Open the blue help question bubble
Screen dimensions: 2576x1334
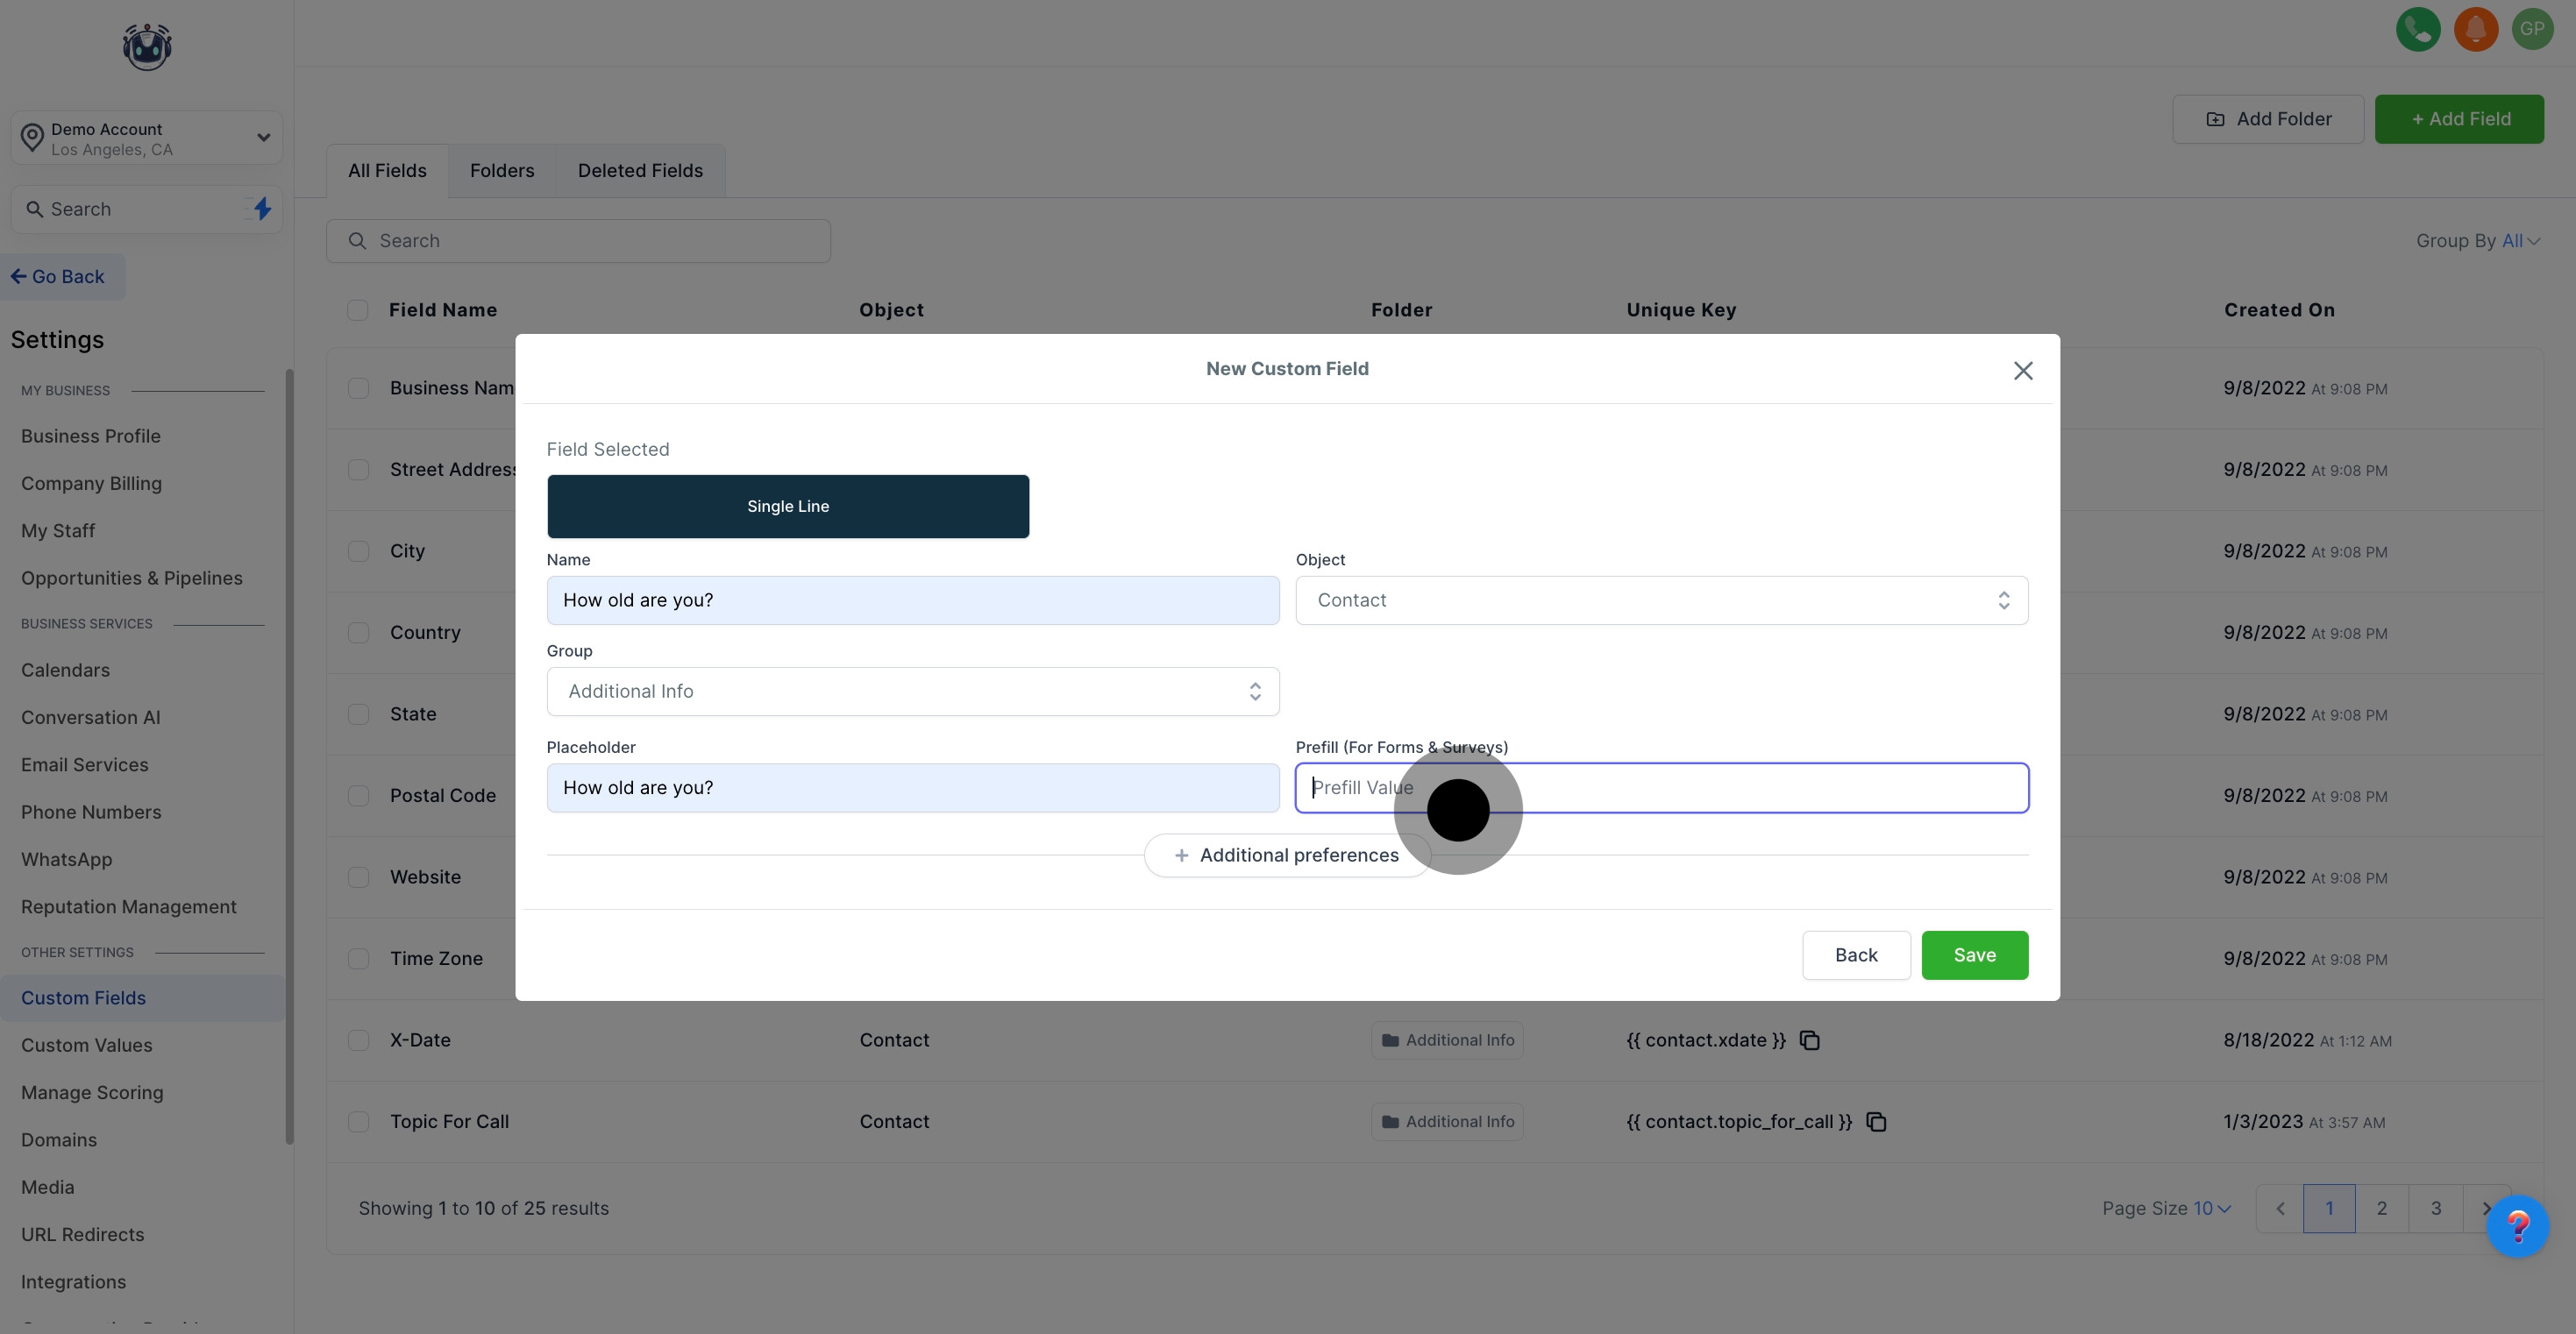pyautogui.click(x=2517, y=1226)
